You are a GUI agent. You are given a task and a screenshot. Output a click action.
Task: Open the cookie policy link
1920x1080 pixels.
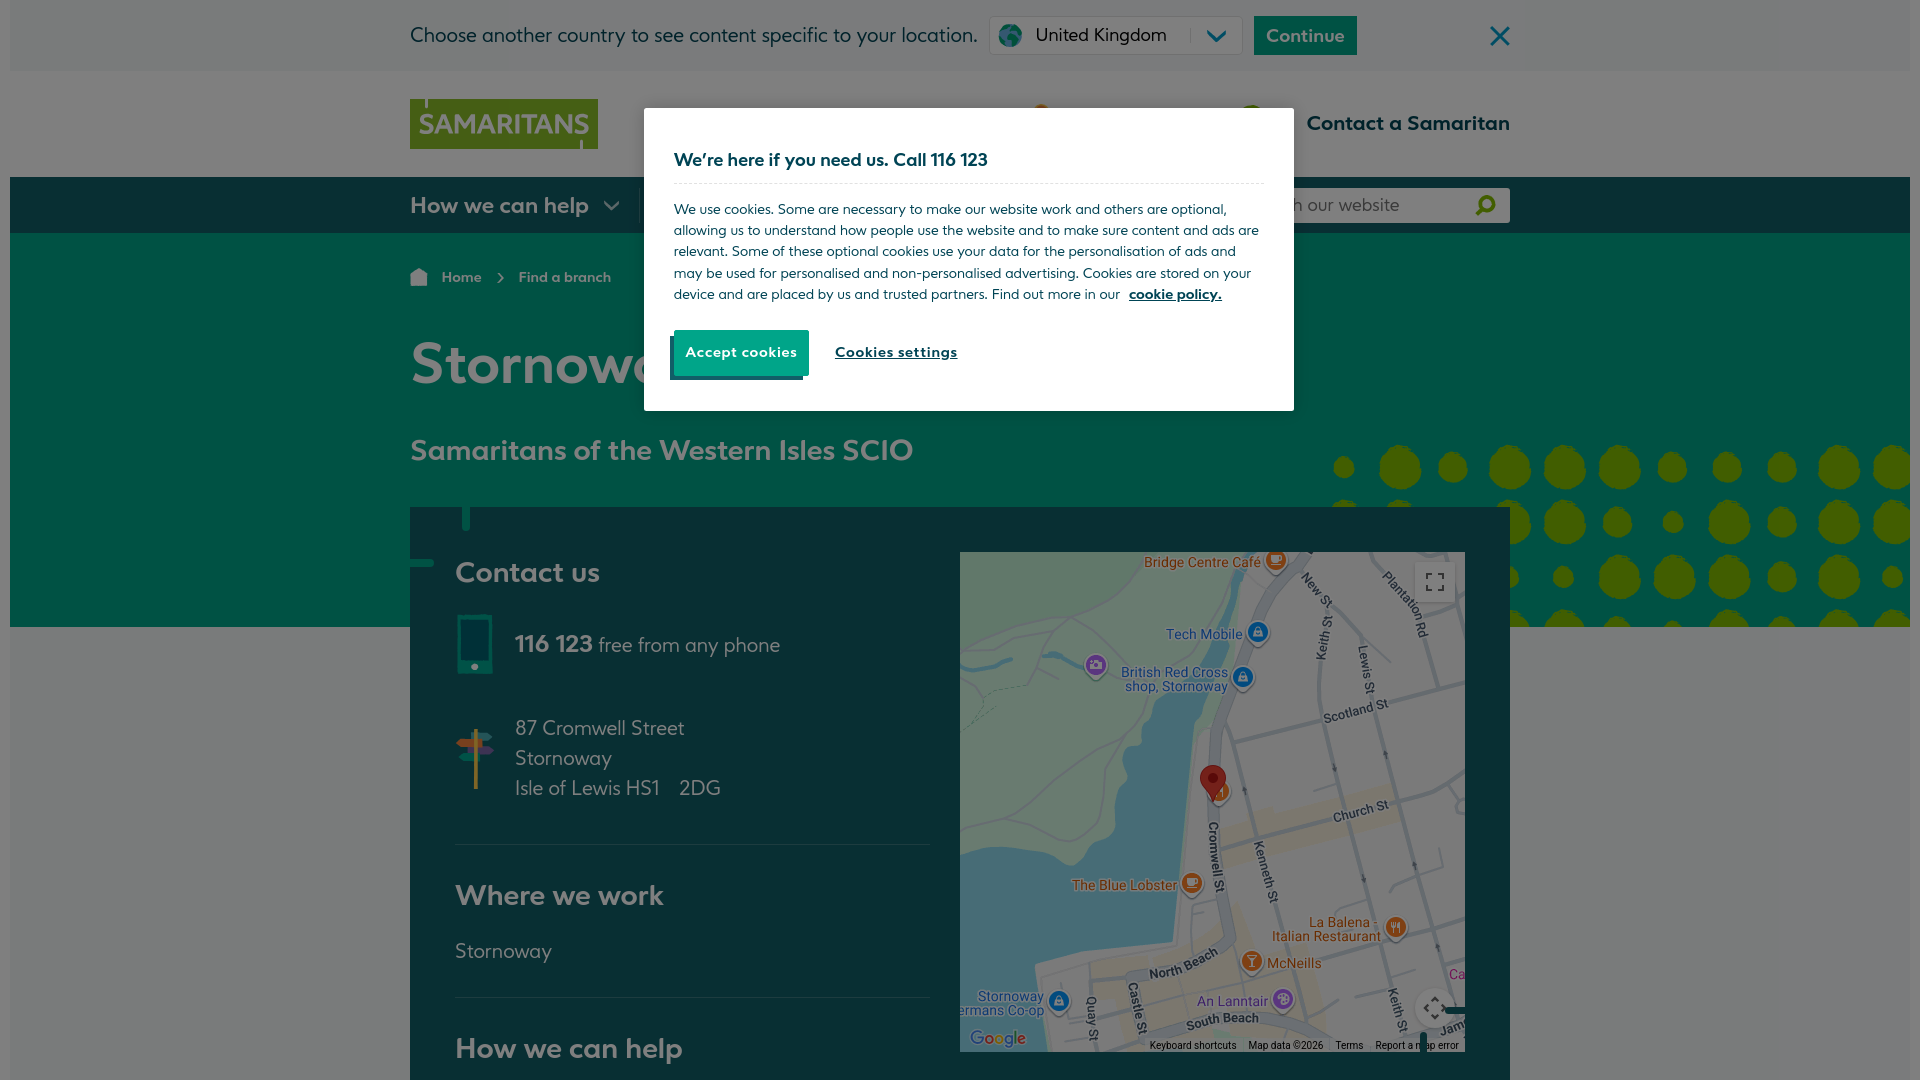click(1175, 294)
